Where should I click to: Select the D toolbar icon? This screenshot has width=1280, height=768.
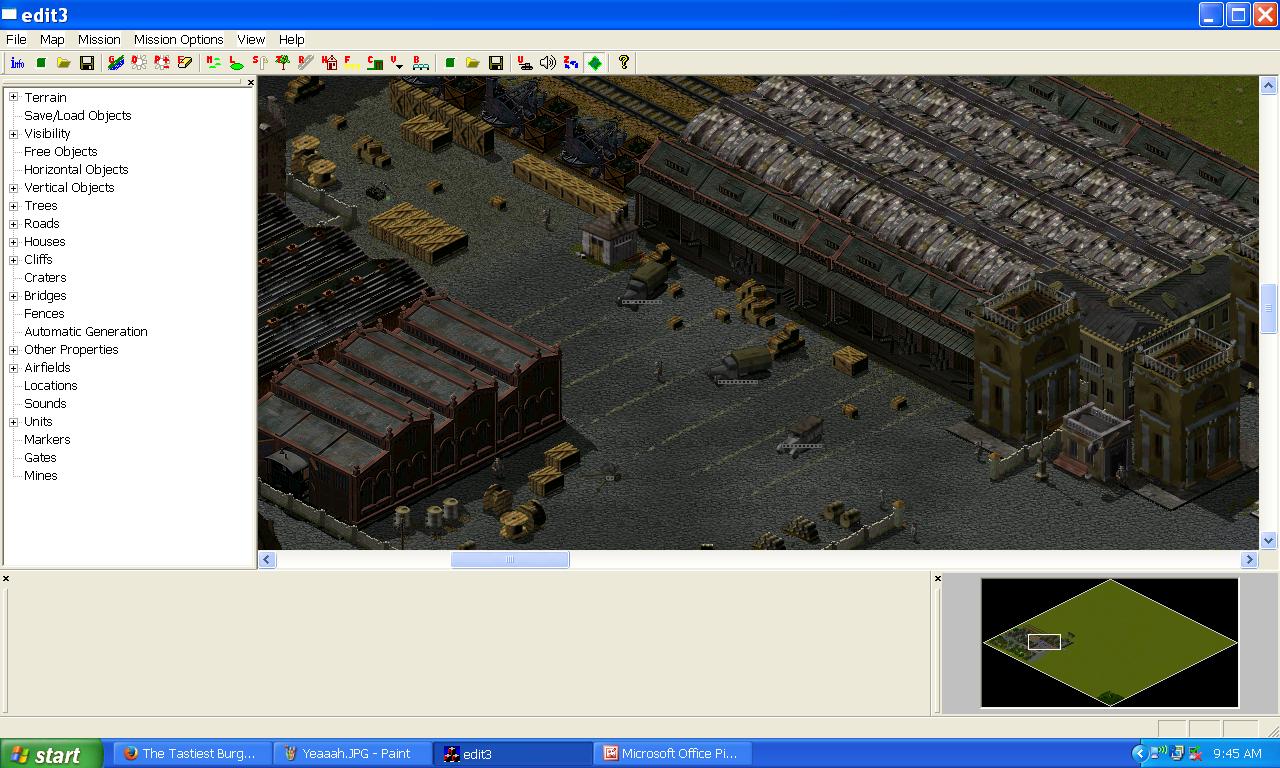point(139,63)
